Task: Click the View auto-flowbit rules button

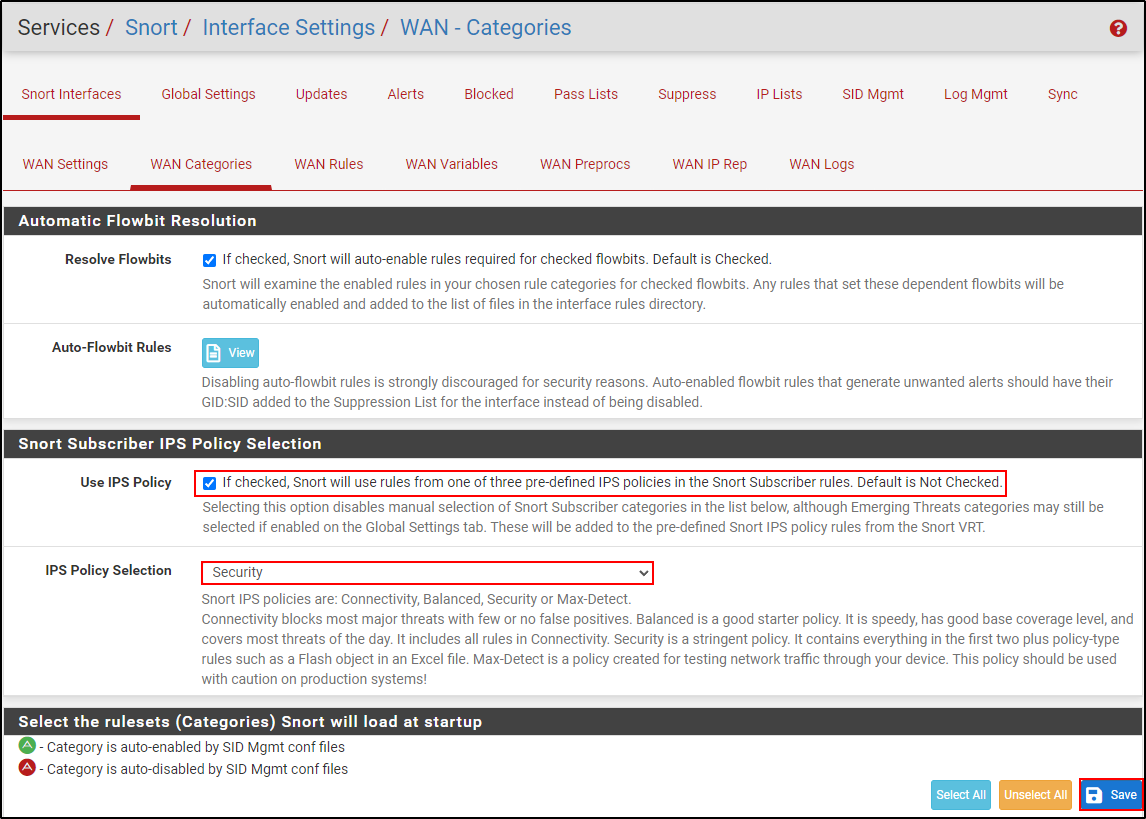Action: 230,353
